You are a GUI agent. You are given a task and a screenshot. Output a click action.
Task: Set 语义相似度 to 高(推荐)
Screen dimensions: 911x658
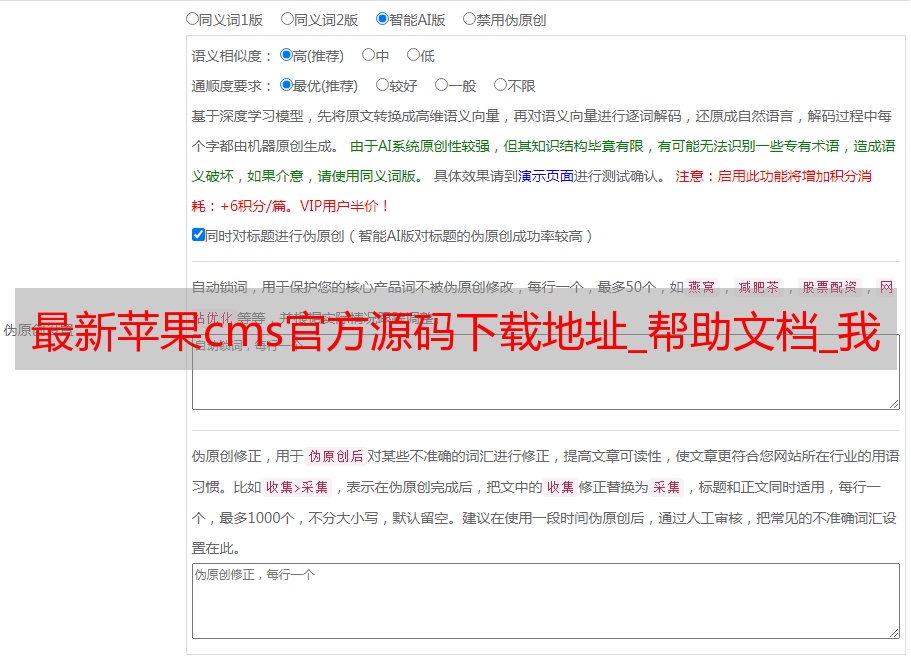(286, 55)
